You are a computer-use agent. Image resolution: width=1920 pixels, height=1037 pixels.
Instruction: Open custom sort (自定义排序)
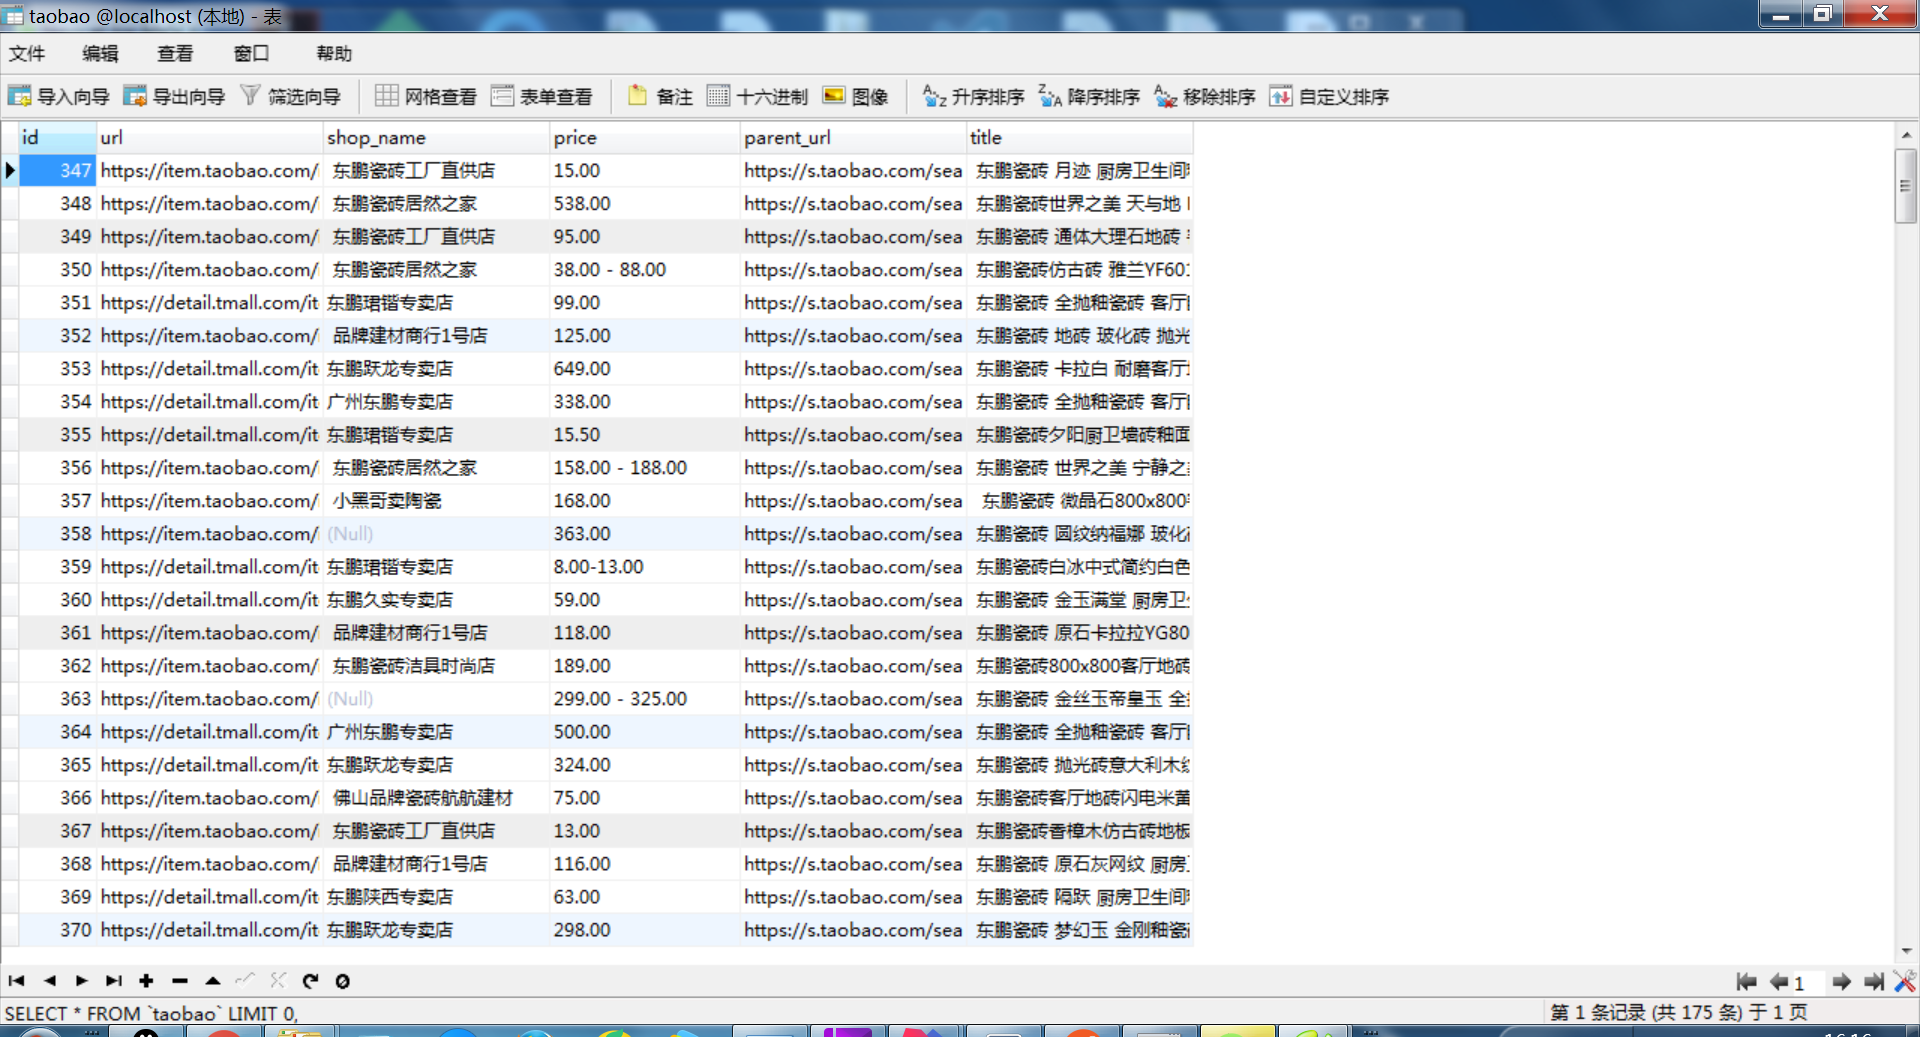click(1329, 96)
